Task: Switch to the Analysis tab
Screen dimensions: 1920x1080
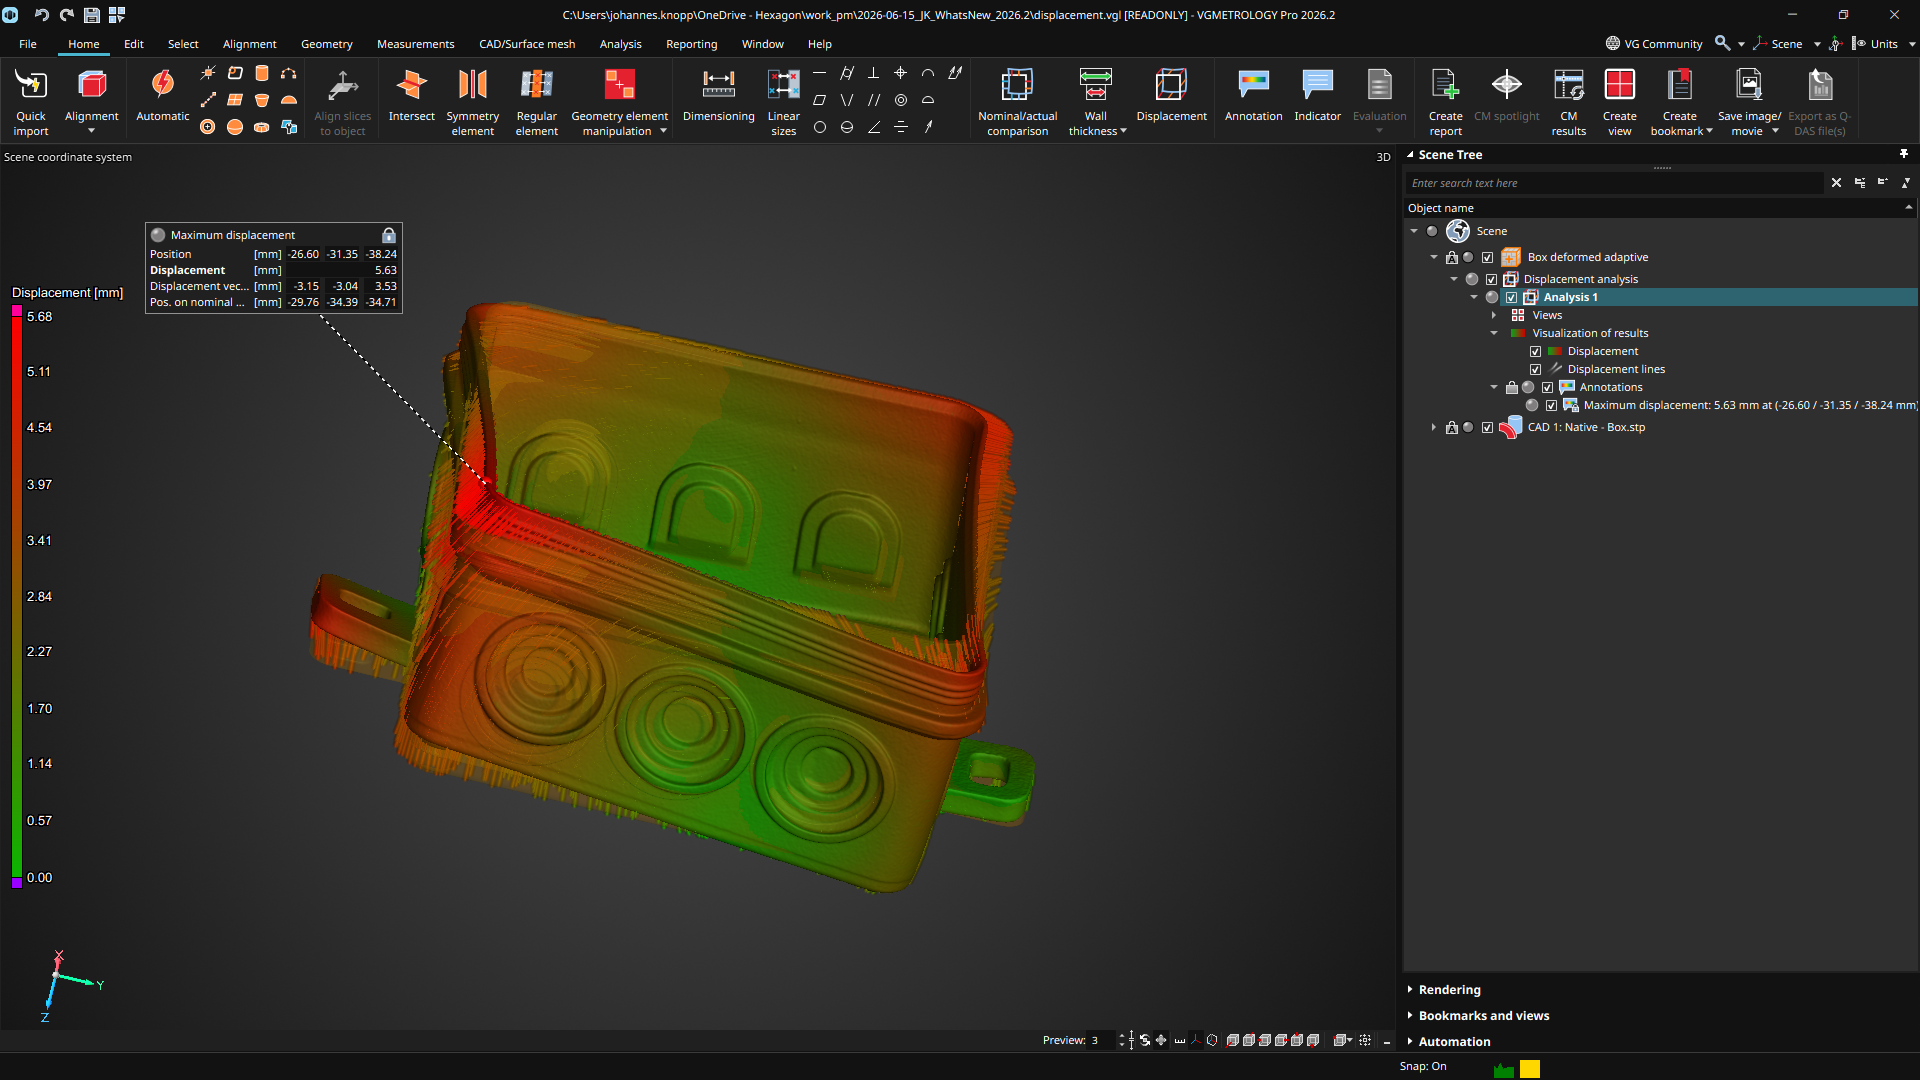Action: 620,44
